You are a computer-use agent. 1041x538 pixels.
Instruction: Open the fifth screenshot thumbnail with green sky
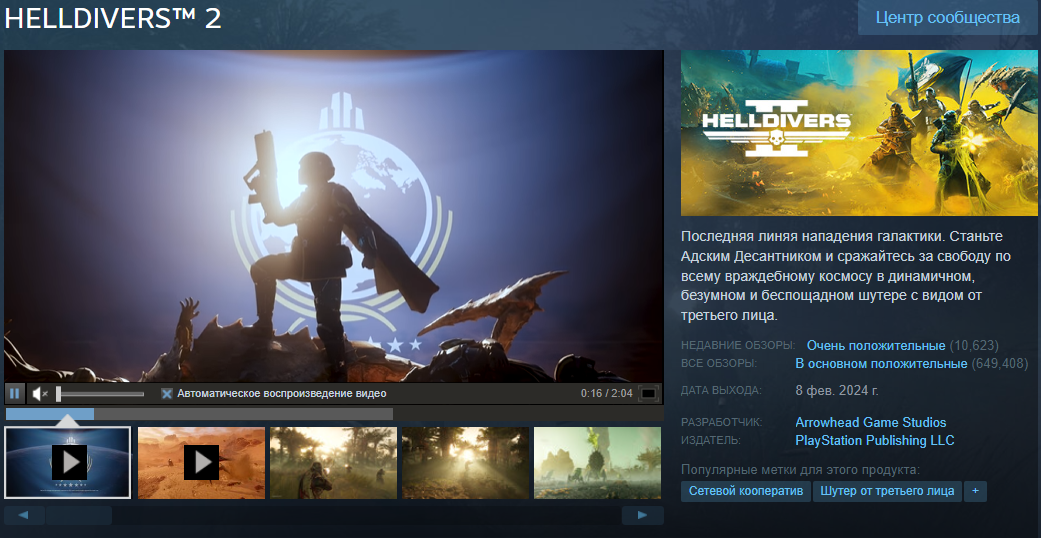click(x=597, y=462)
